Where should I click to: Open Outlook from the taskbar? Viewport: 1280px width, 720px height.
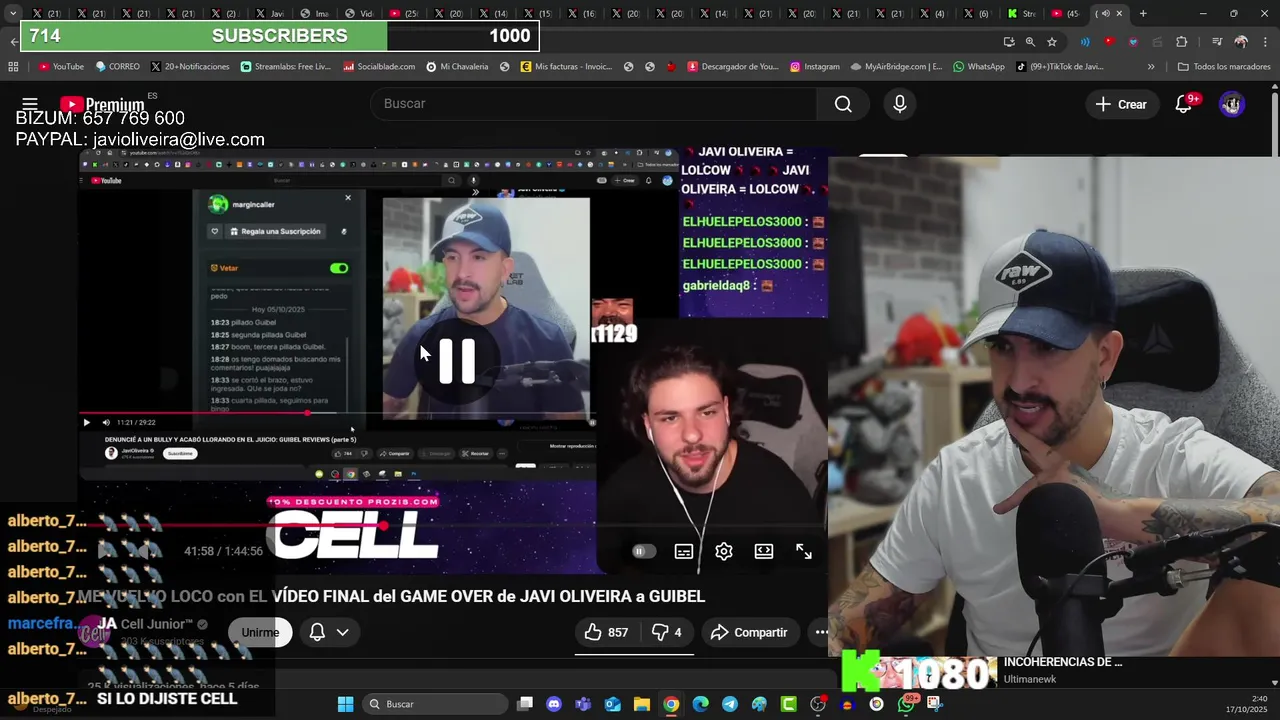(x=612, y=704)
